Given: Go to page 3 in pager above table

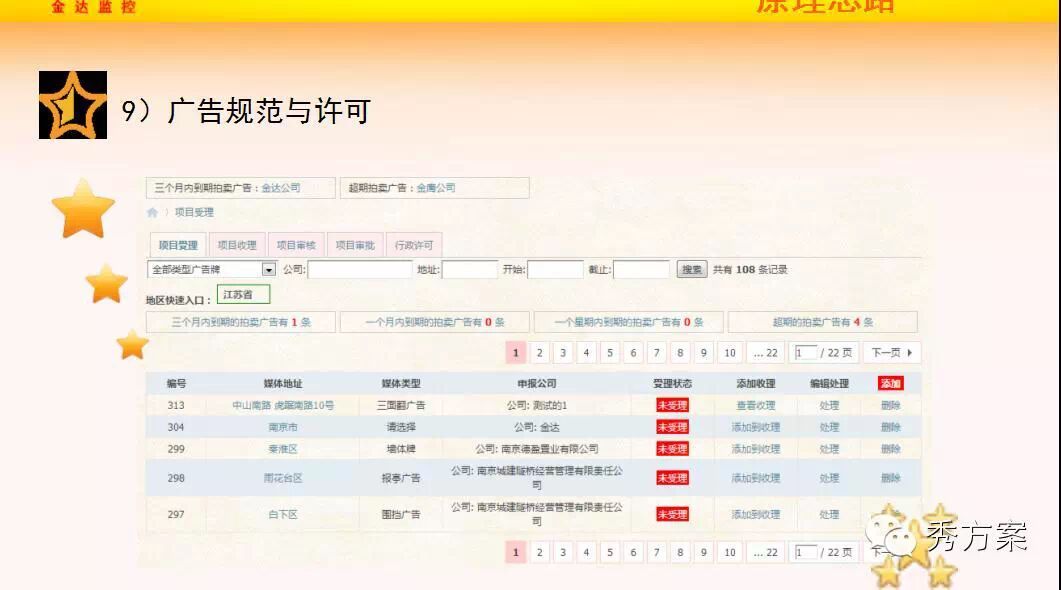Looking at the screenshot, I should (x=563, y=353).
